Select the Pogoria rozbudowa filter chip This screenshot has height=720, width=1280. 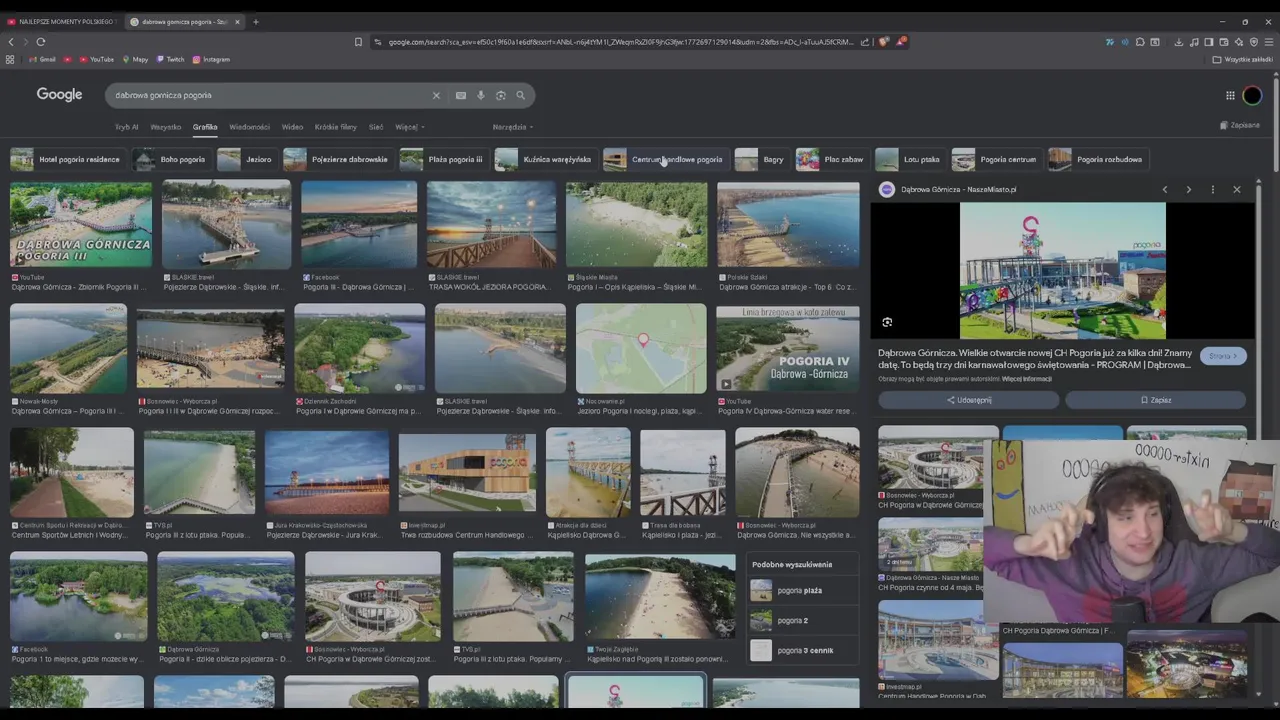click(1096, 159)
